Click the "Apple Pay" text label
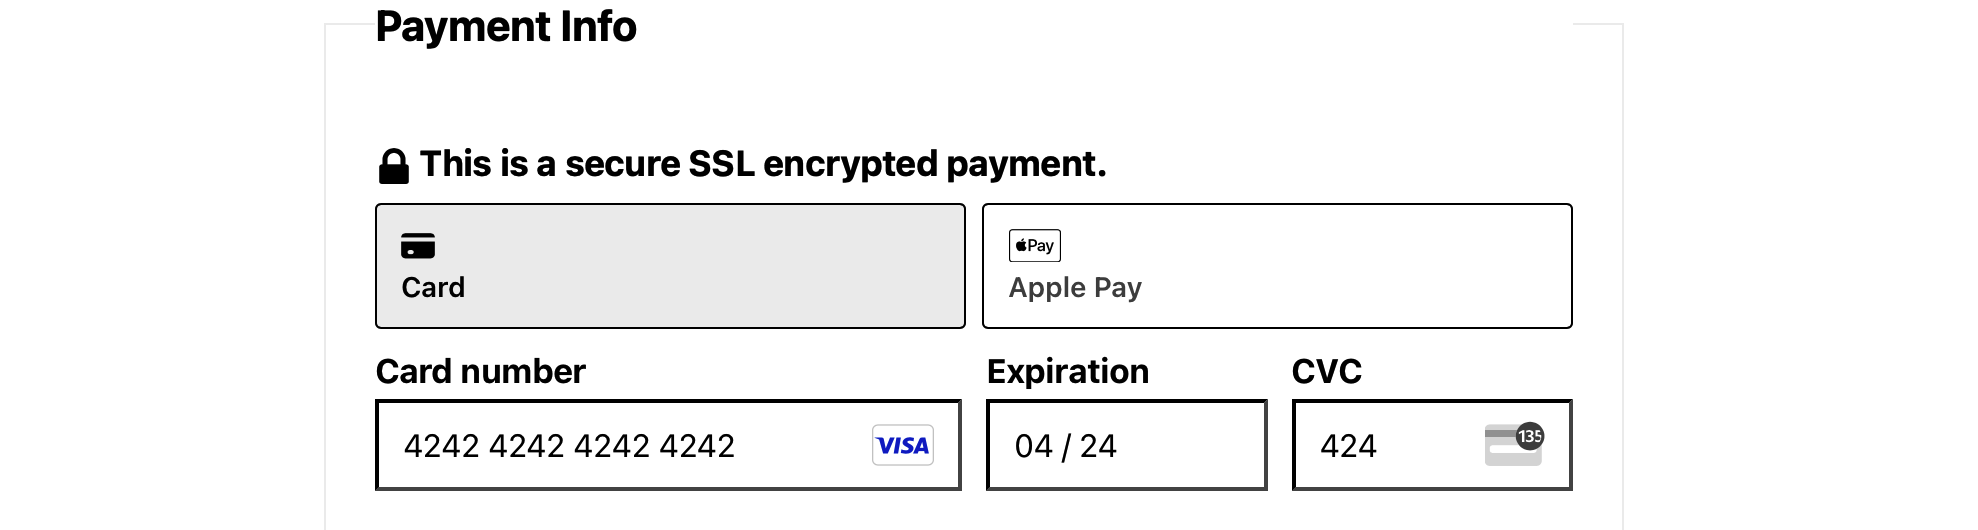The height and width of the screenshot is (530, 1978). 1075,288
